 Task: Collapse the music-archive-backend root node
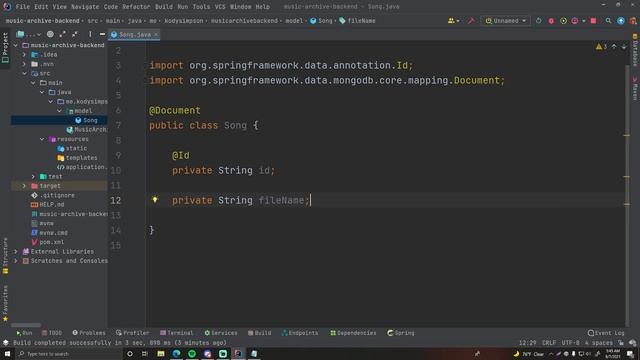click(16, 45)
